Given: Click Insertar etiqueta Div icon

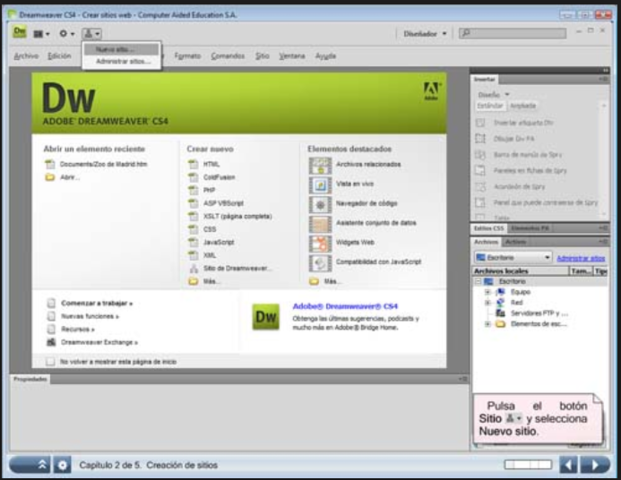Looking at the screenshot, I should 480,123.
